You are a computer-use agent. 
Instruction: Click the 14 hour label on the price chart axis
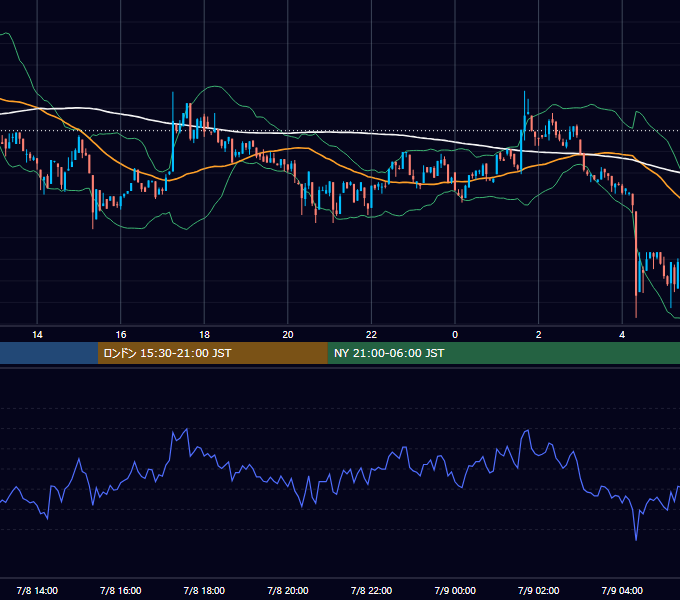[37, 335]
